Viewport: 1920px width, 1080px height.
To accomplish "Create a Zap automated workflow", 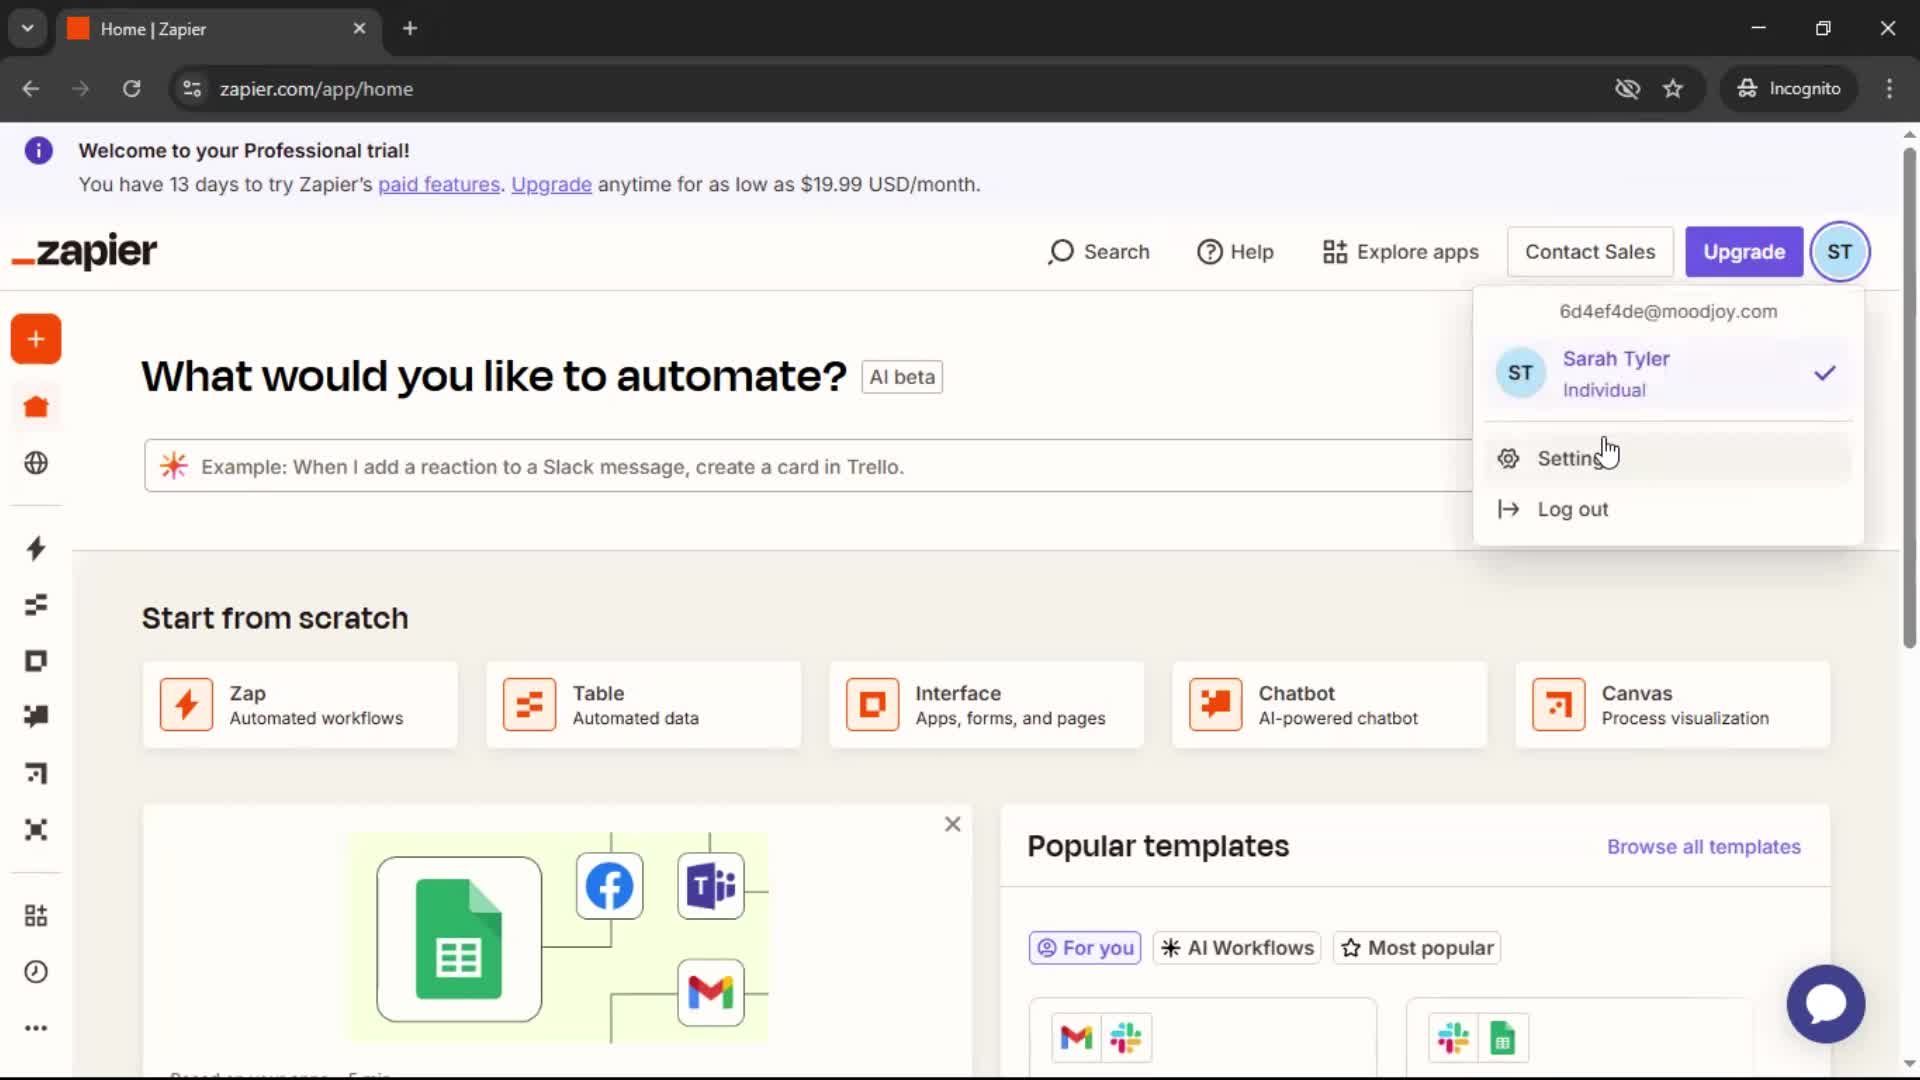I will 300,705.
